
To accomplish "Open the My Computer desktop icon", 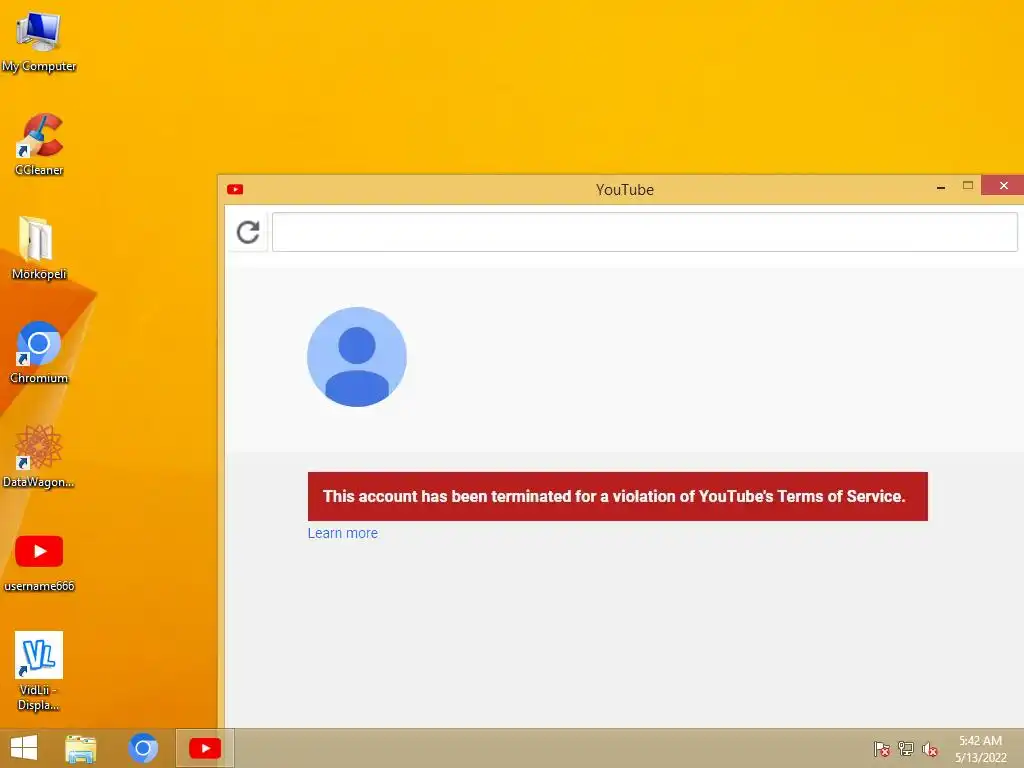I will tap(39, 41).
